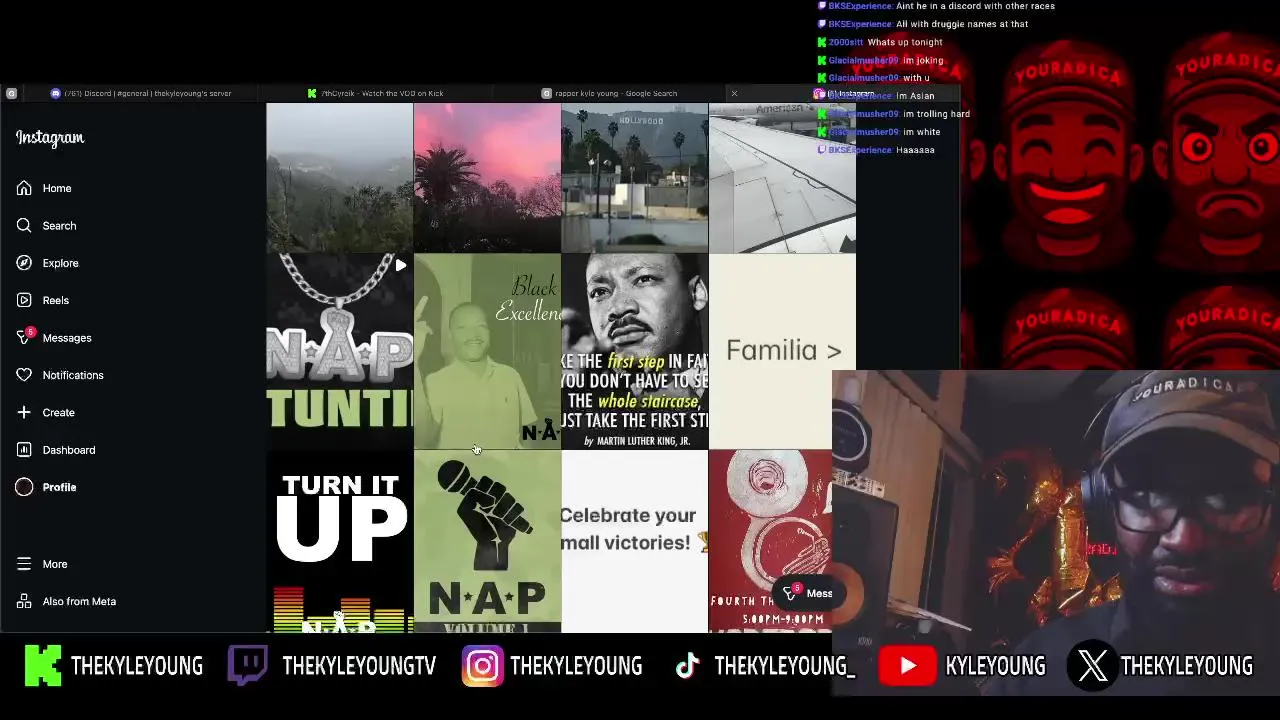Switch to rapper kyle young Google Search tab
This screenshot has height=720, width=1280.
coord(616,93)
